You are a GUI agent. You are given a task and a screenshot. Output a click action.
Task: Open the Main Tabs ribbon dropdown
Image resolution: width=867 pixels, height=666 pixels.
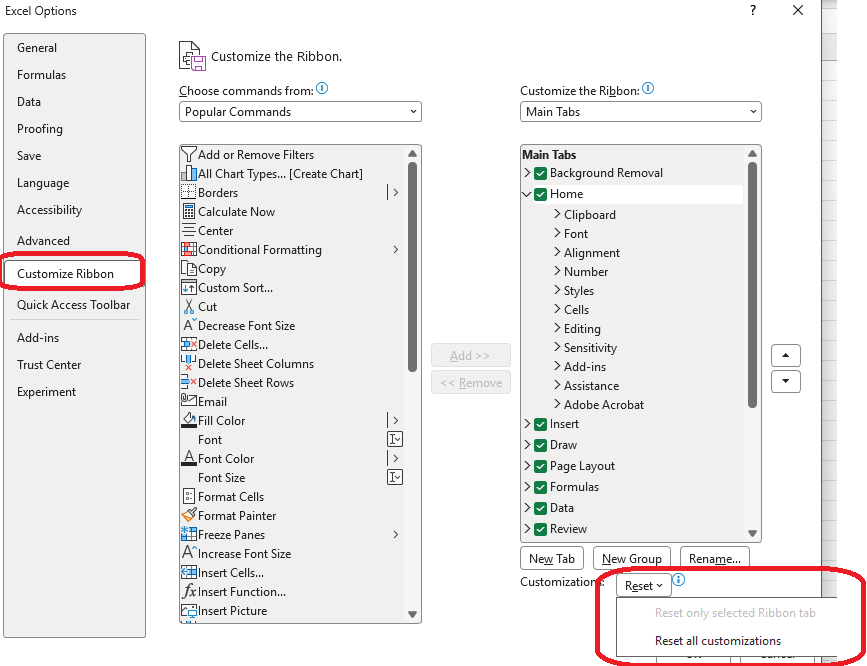[x=640, y=112]
